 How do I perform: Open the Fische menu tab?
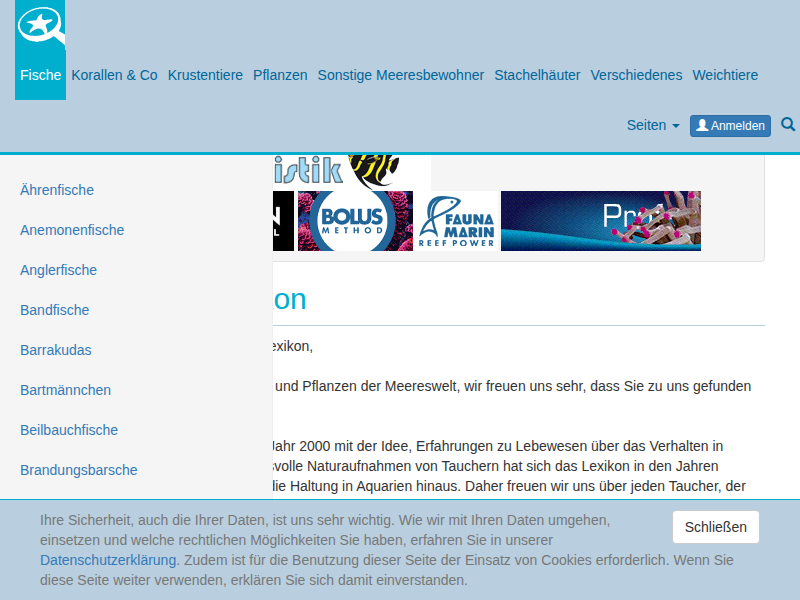coord(40,75)
